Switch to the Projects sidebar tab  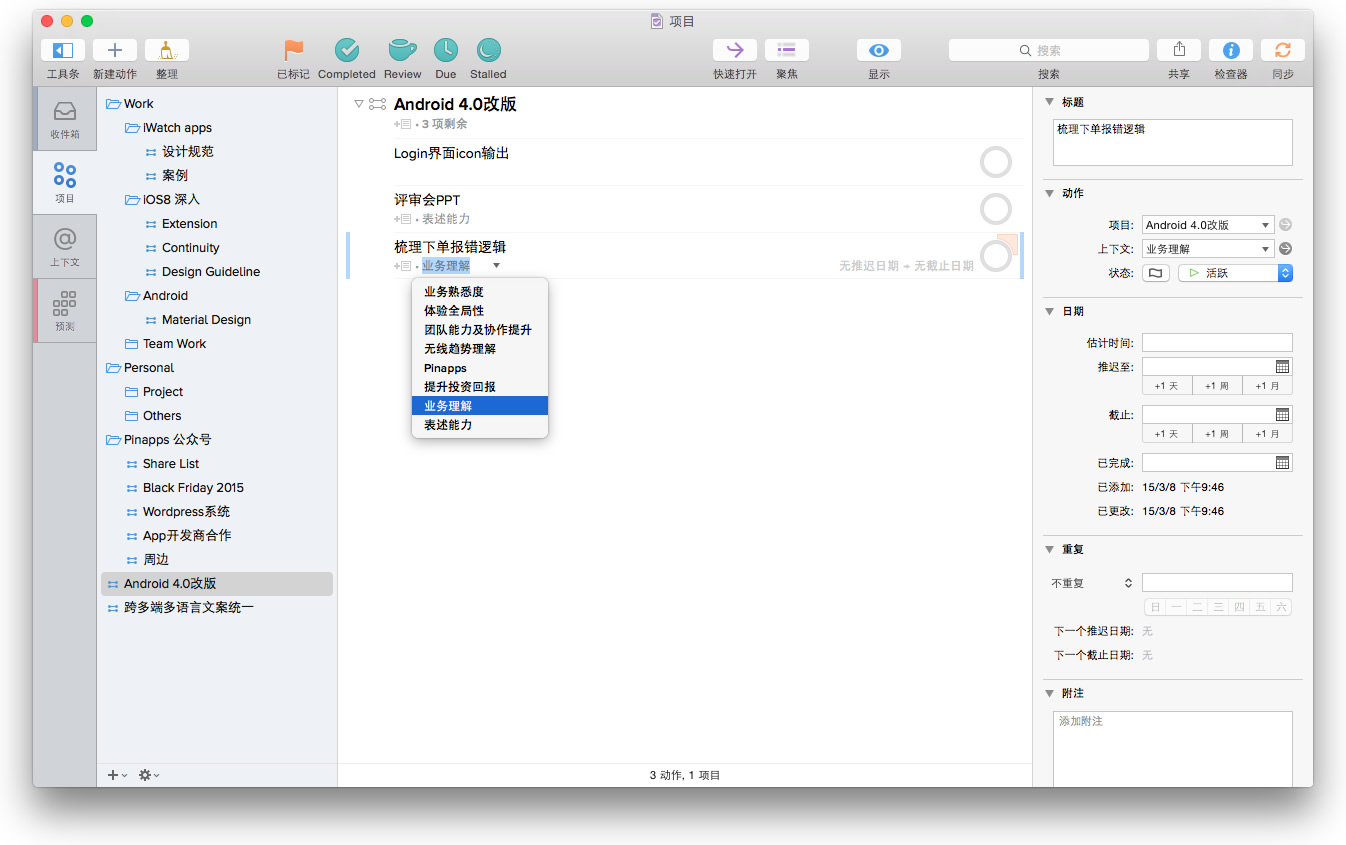coord(65,182)
